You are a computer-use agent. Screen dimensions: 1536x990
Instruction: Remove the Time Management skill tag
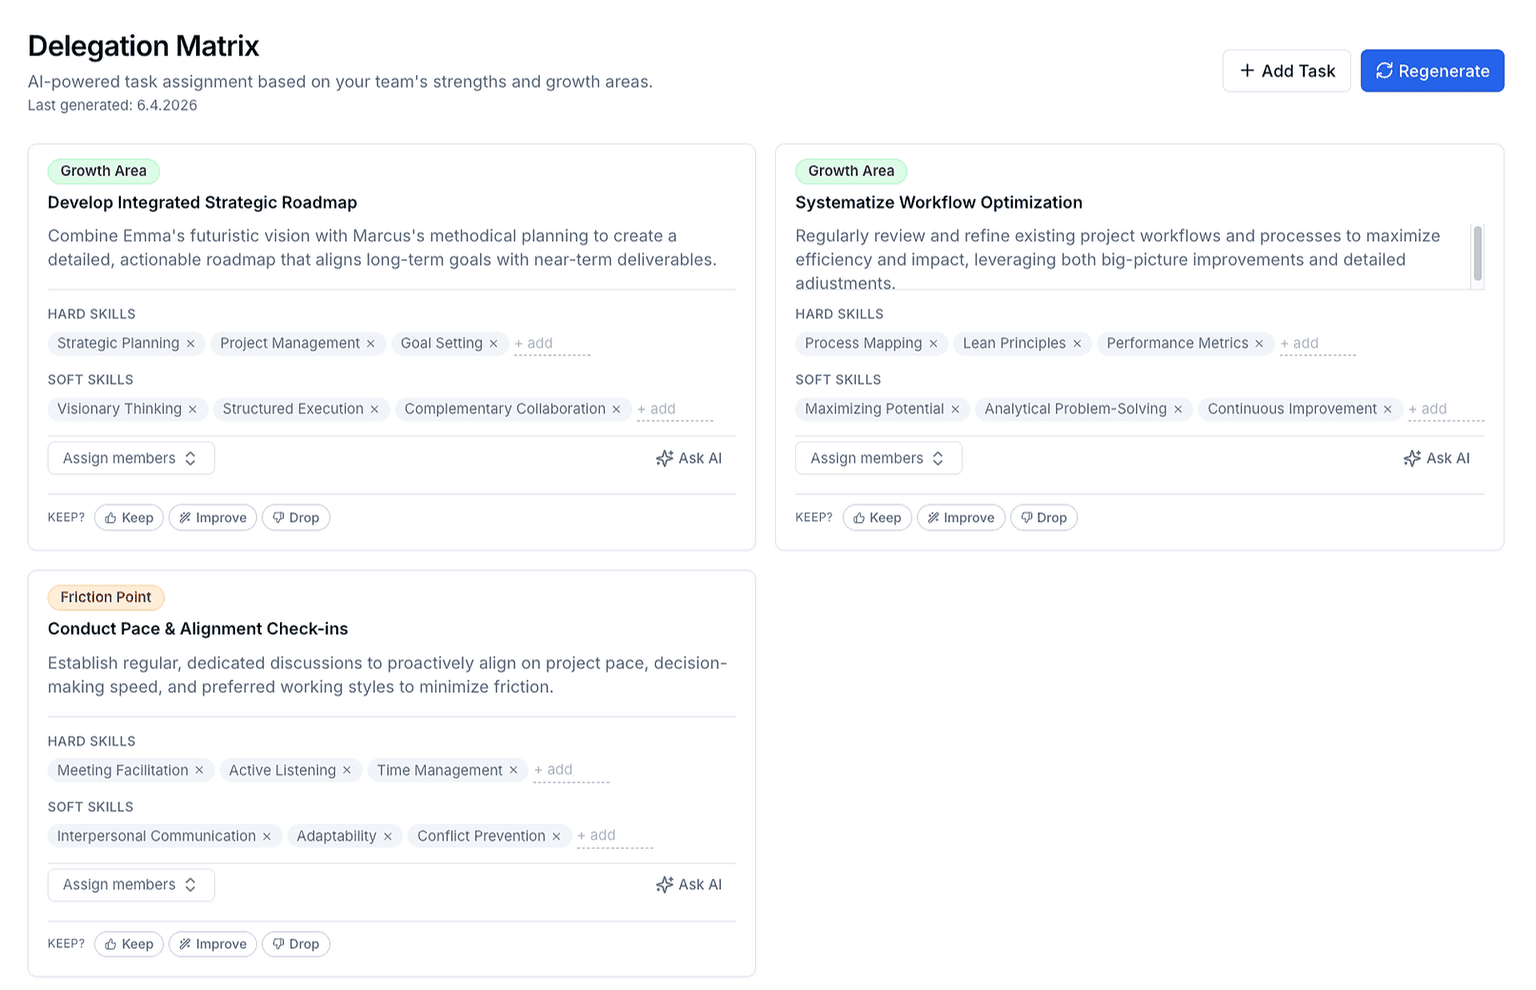[x=513, y=770]
